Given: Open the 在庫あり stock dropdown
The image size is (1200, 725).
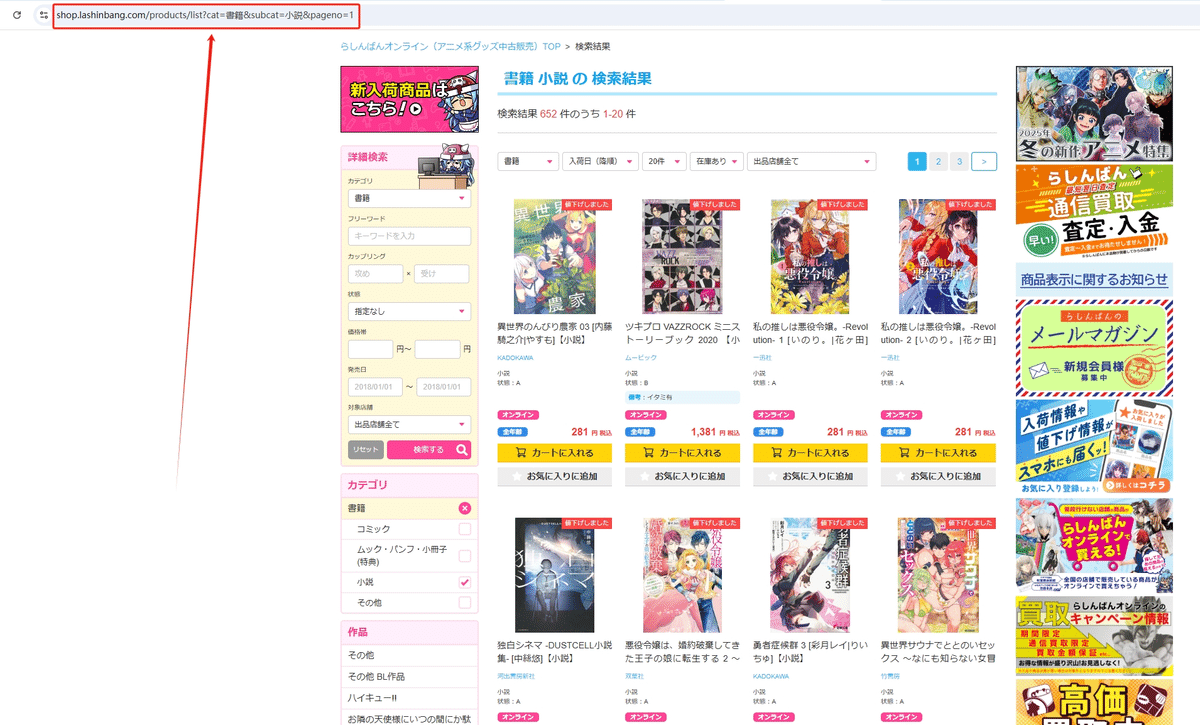Looking at the screenshot, I should (717, 161).
